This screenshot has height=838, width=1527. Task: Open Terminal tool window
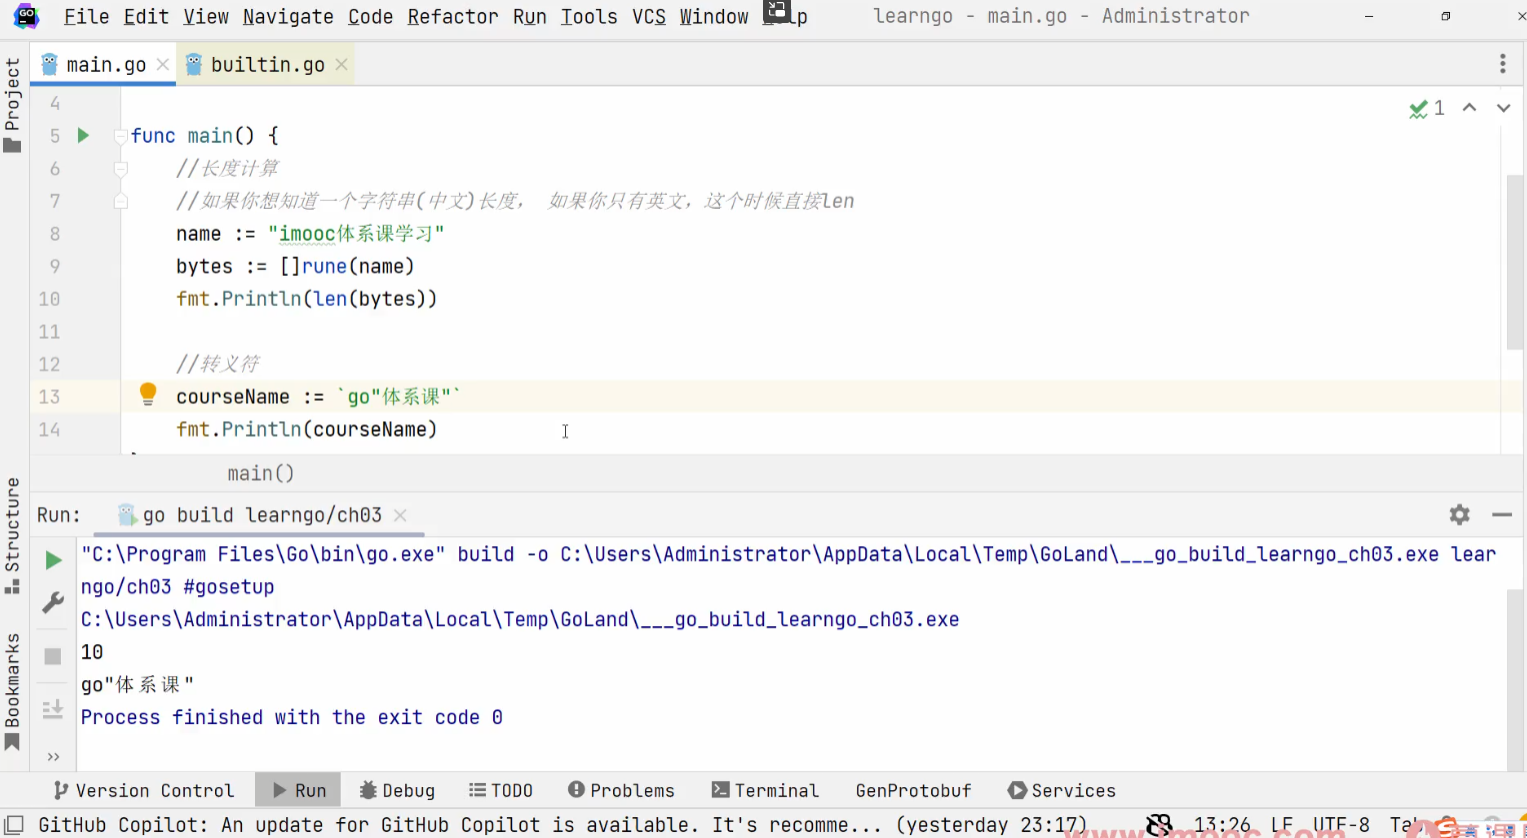point(765,790)
